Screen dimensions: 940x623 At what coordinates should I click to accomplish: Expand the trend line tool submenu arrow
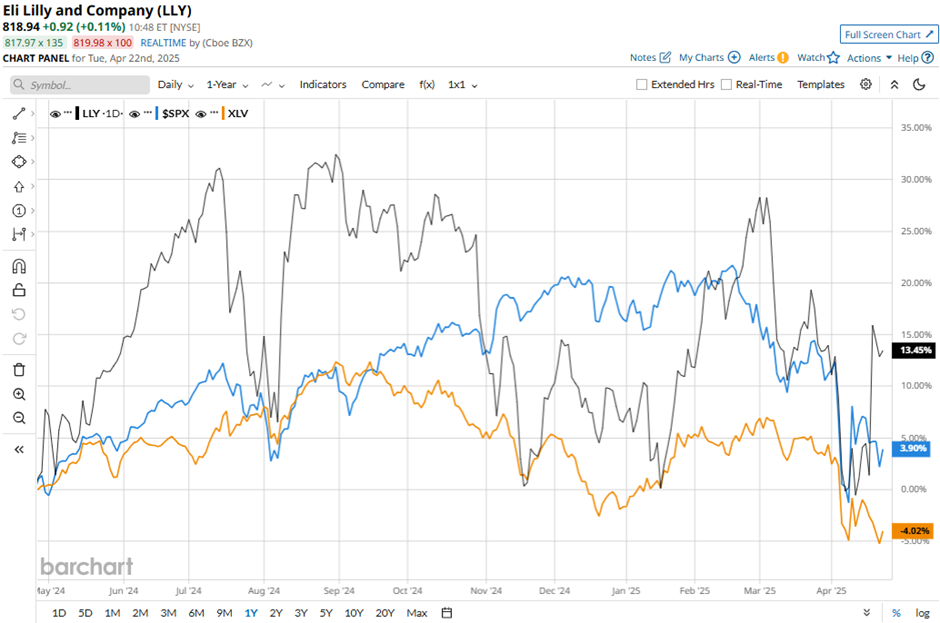point(32,113)
